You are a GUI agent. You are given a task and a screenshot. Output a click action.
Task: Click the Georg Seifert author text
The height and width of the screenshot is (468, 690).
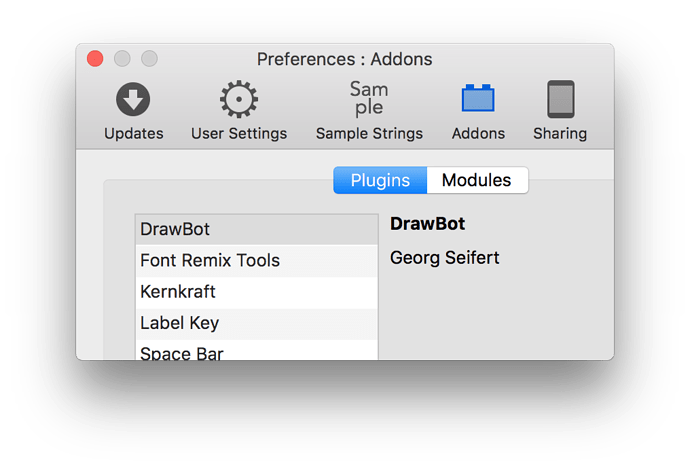tap(444, 258)
